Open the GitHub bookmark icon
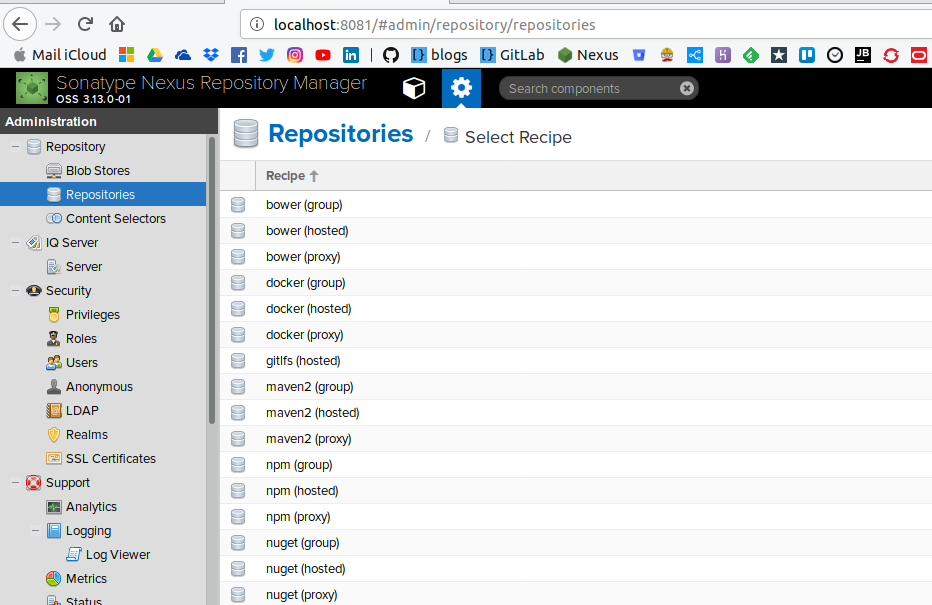932x605 pixels. 391,55
